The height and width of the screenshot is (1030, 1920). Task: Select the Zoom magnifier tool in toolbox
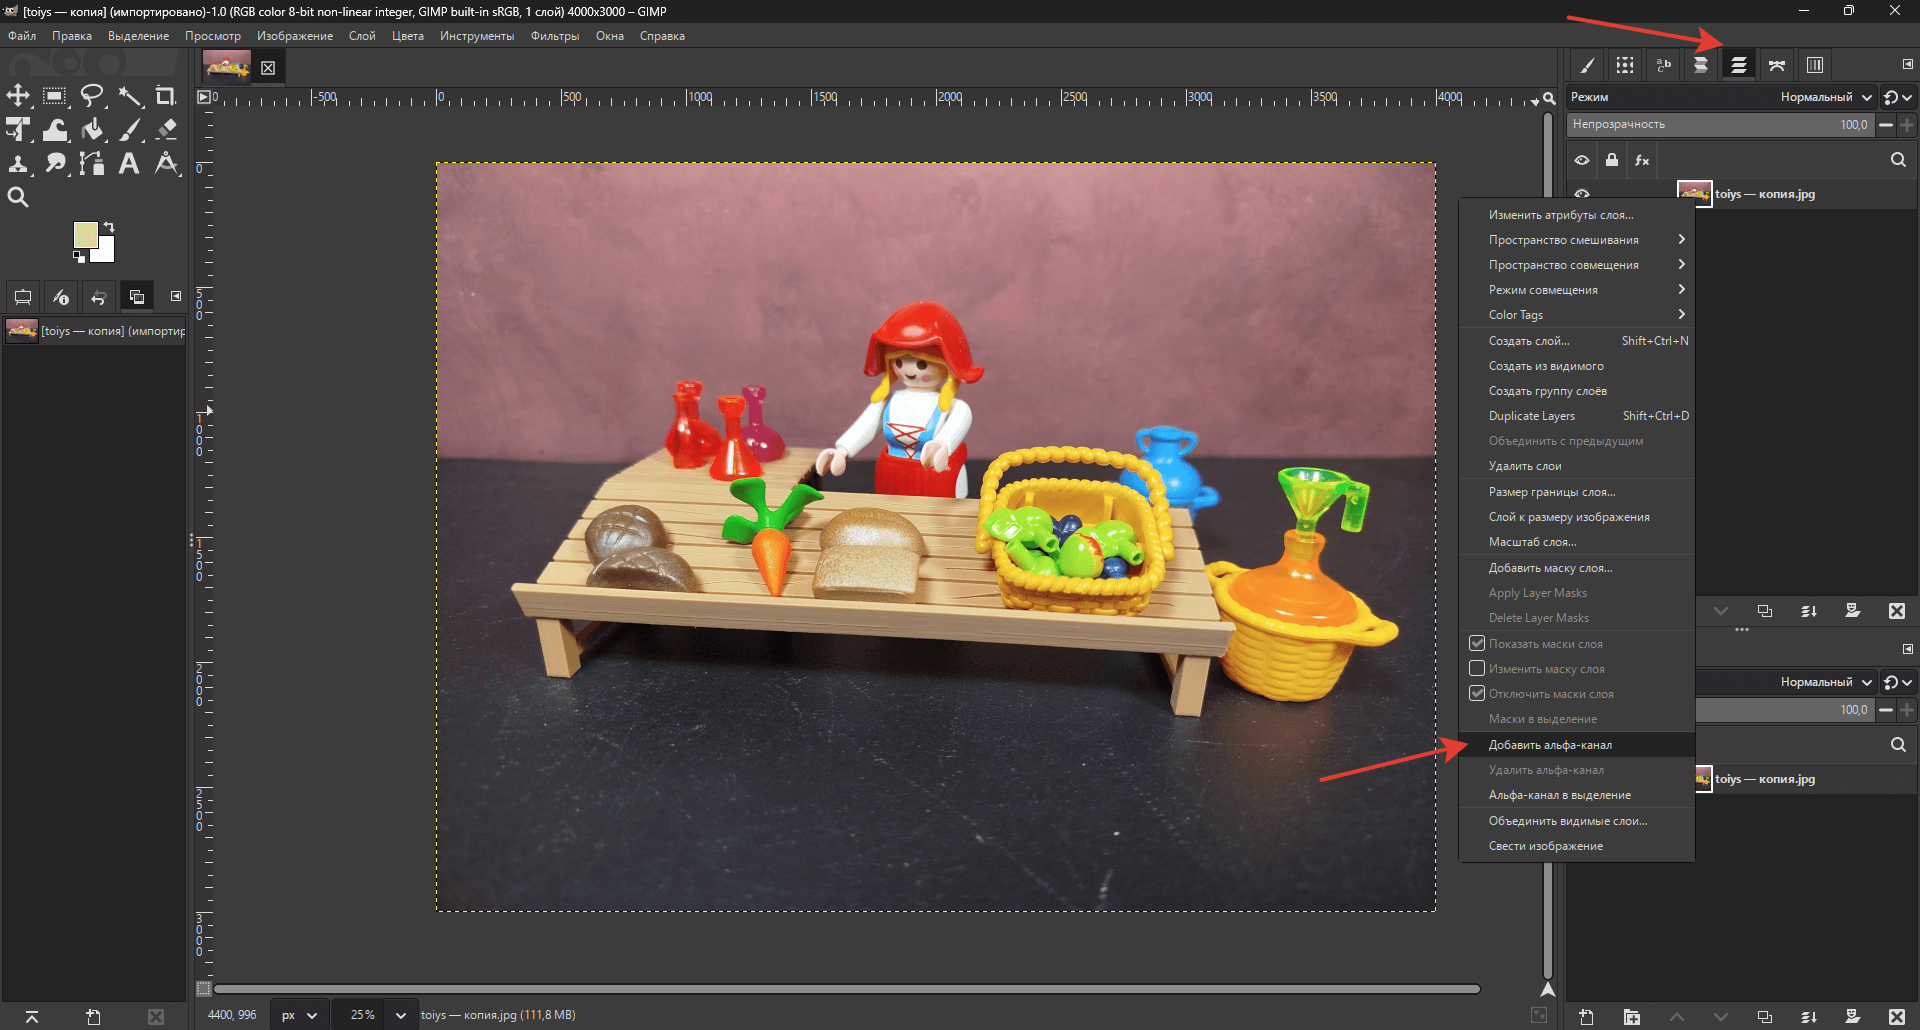click(x=18, y=198)
